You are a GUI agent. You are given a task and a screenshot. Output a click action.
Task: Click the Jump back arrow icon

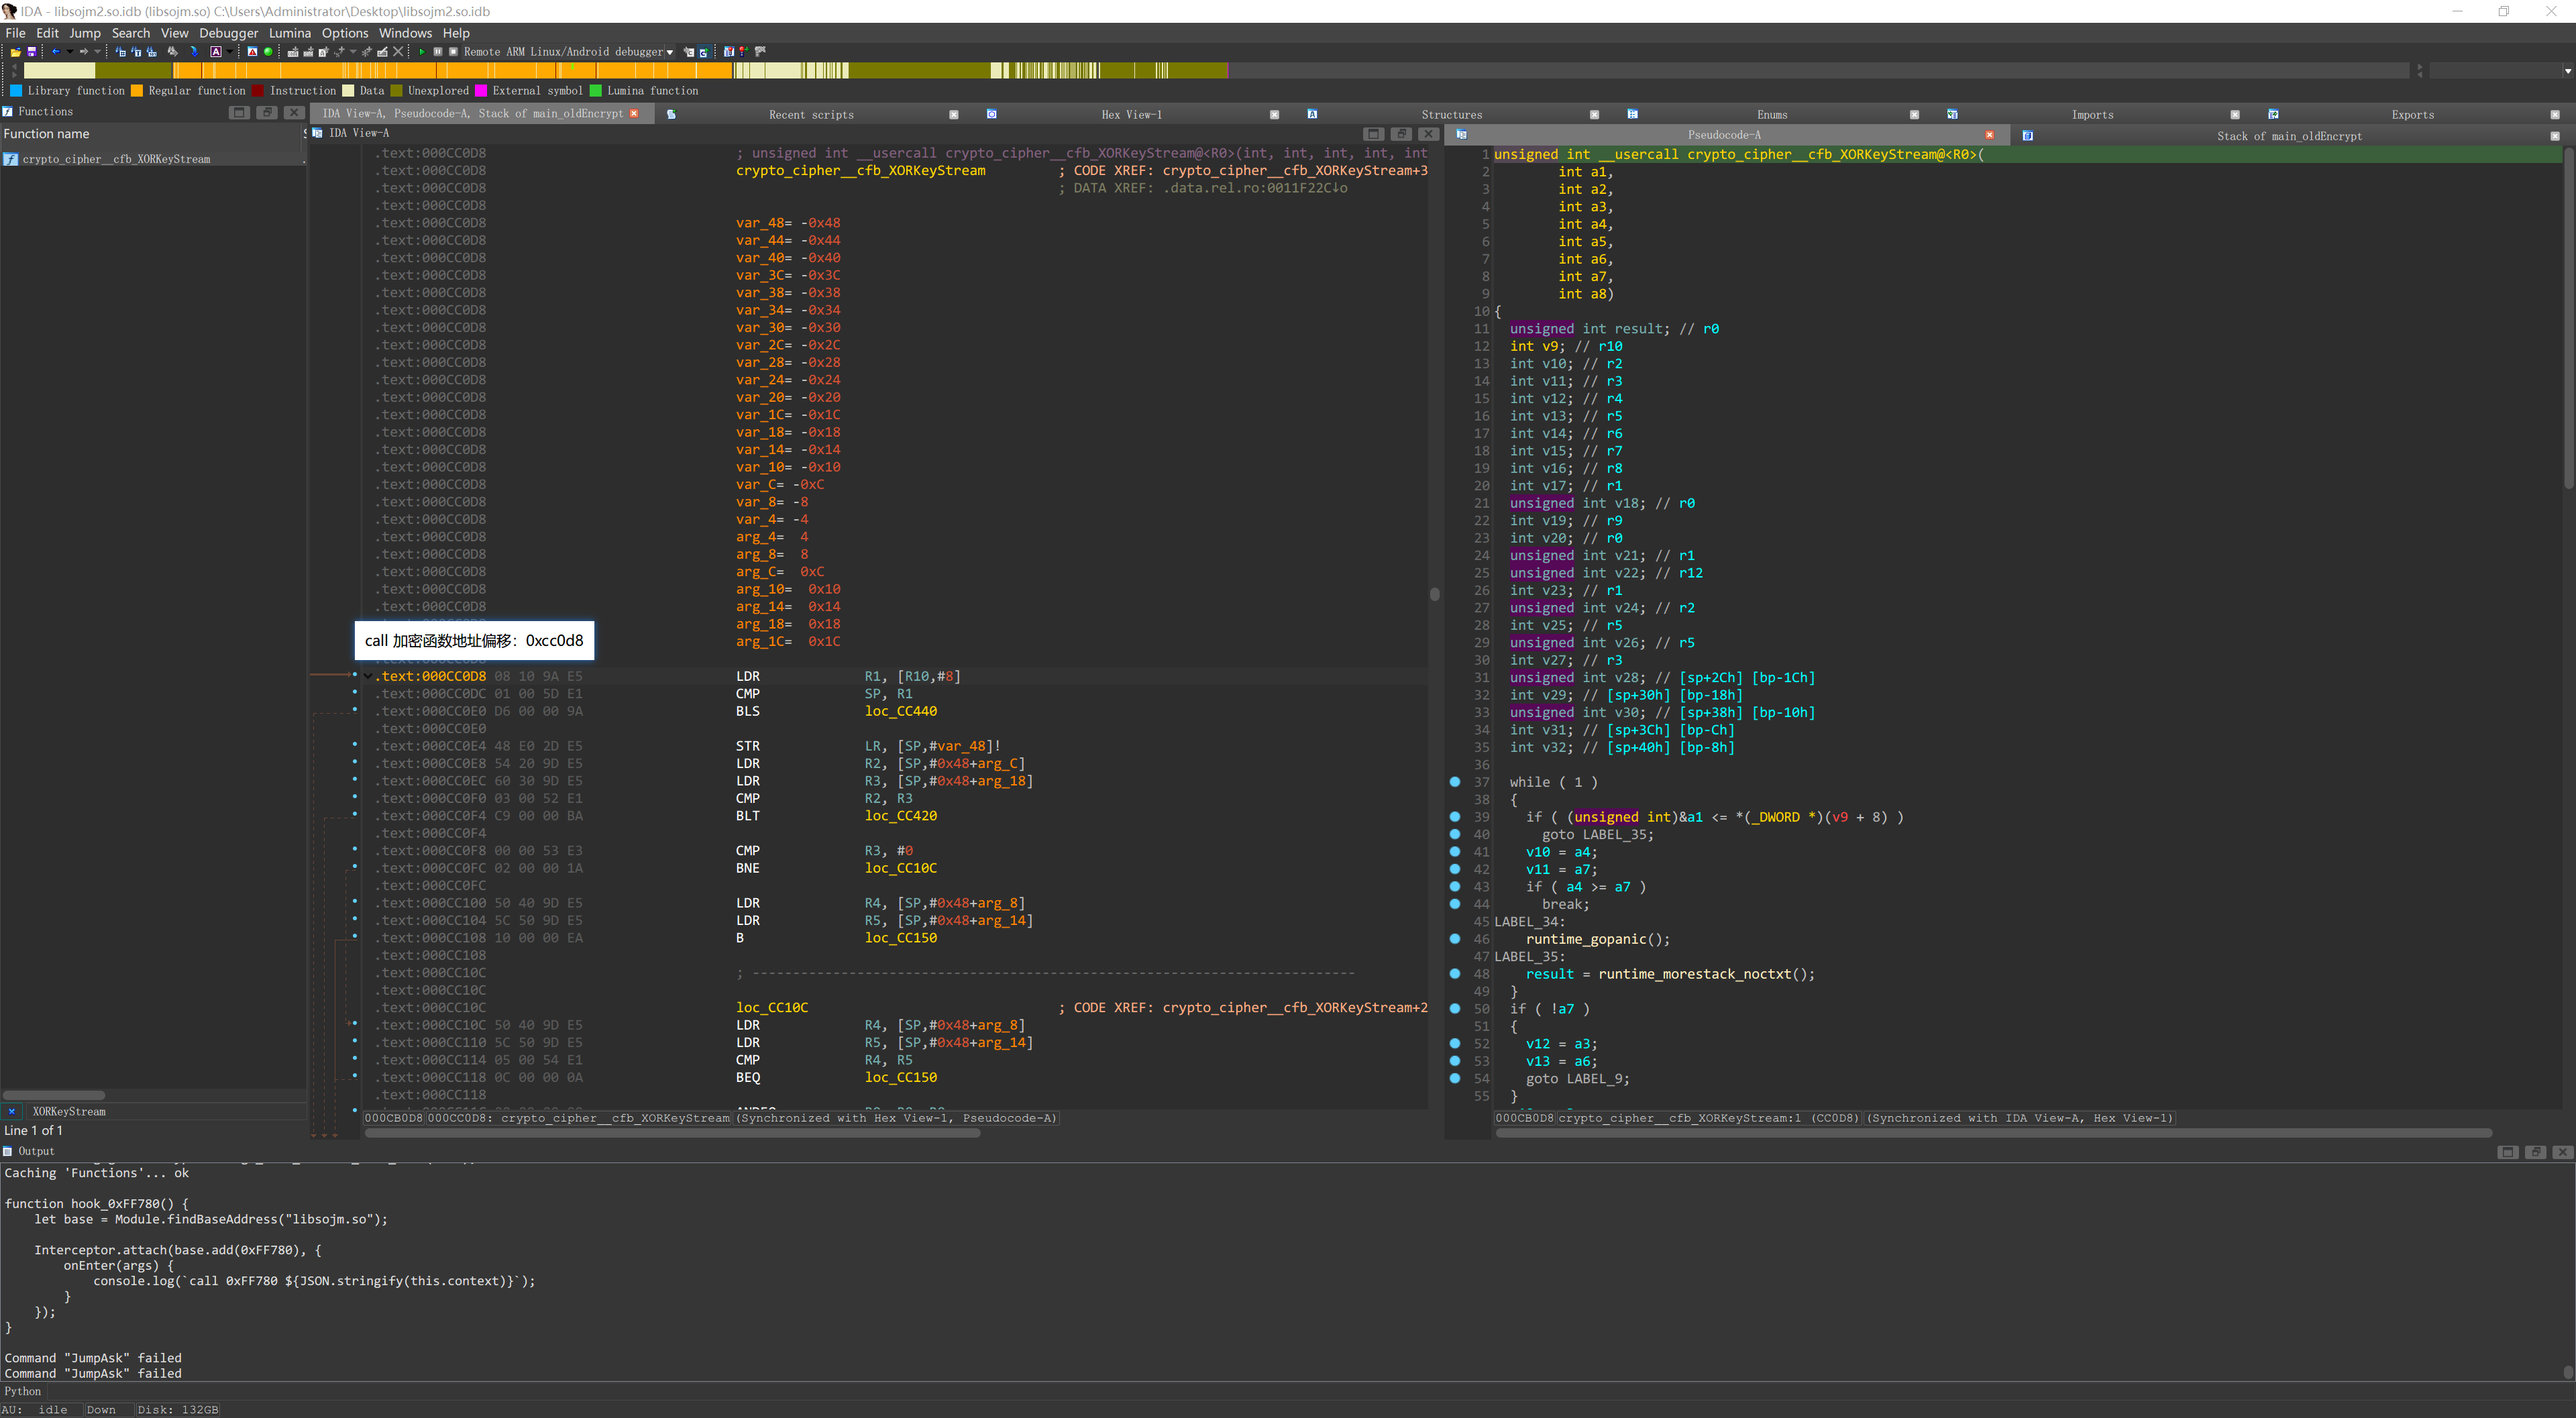tap(56, 52)
